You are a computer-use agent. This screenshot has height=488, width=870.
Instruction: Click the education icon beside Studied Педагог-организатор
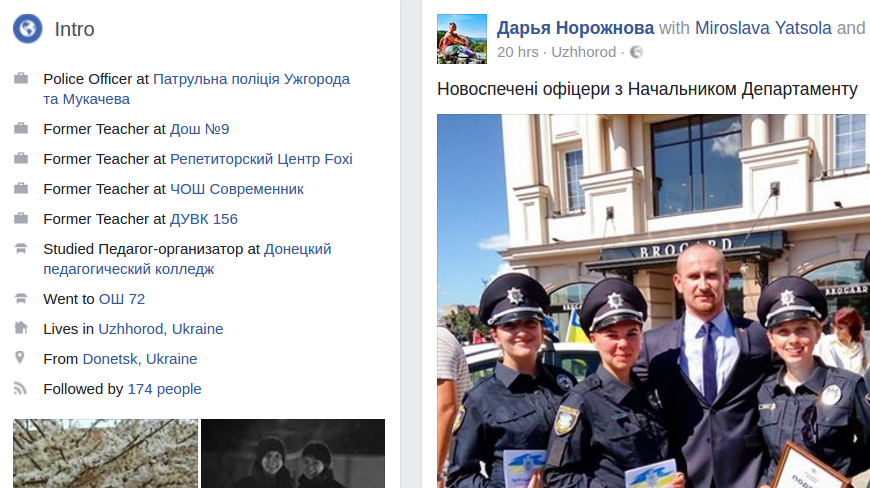(x=21, y=248)
